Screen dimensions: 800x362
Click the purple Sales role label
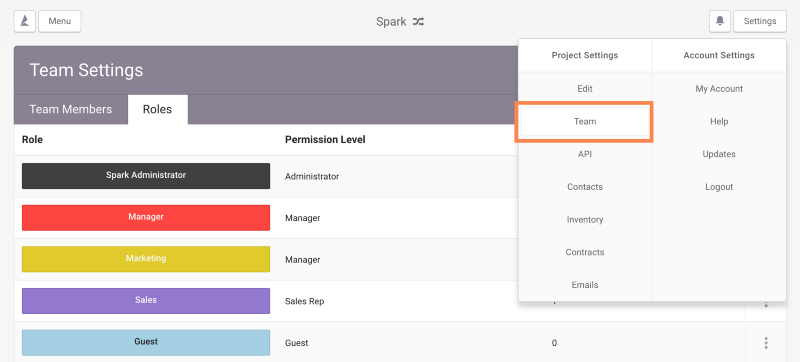click(146, 301)
